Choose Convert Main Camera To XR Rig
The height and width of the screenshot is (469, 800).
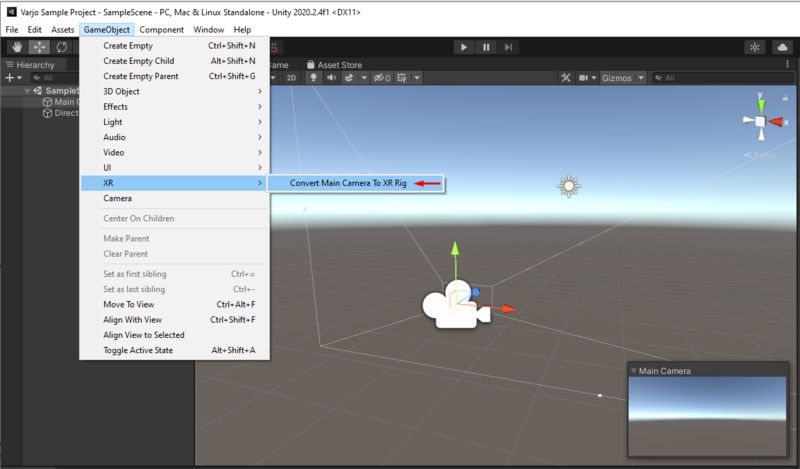(356, 183)
